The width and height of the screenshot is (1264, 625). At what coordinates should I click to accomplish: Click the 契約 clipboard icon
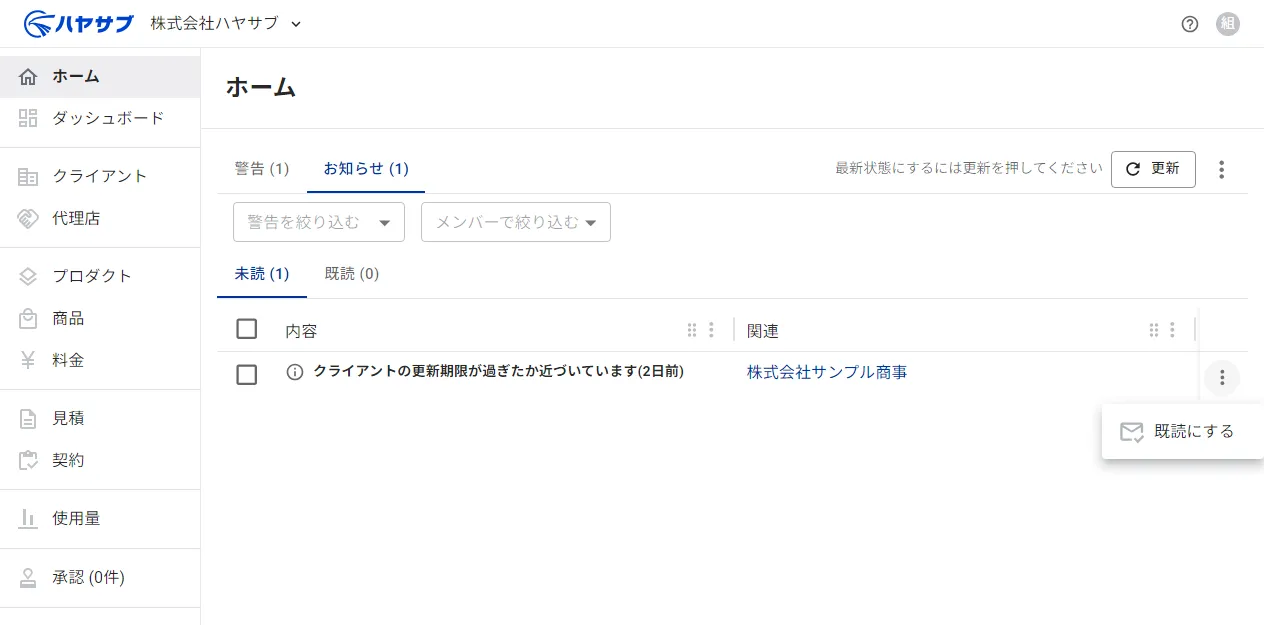pos(28,460)
